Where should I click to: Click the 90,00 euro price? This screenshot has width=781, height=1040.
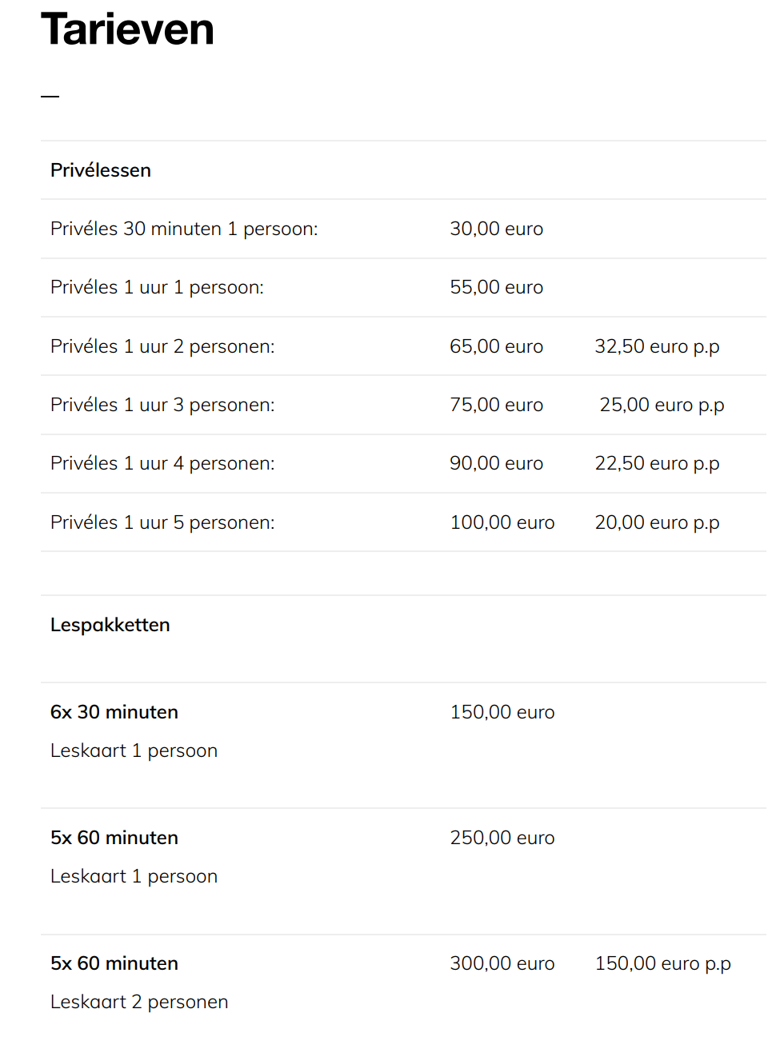497,463
